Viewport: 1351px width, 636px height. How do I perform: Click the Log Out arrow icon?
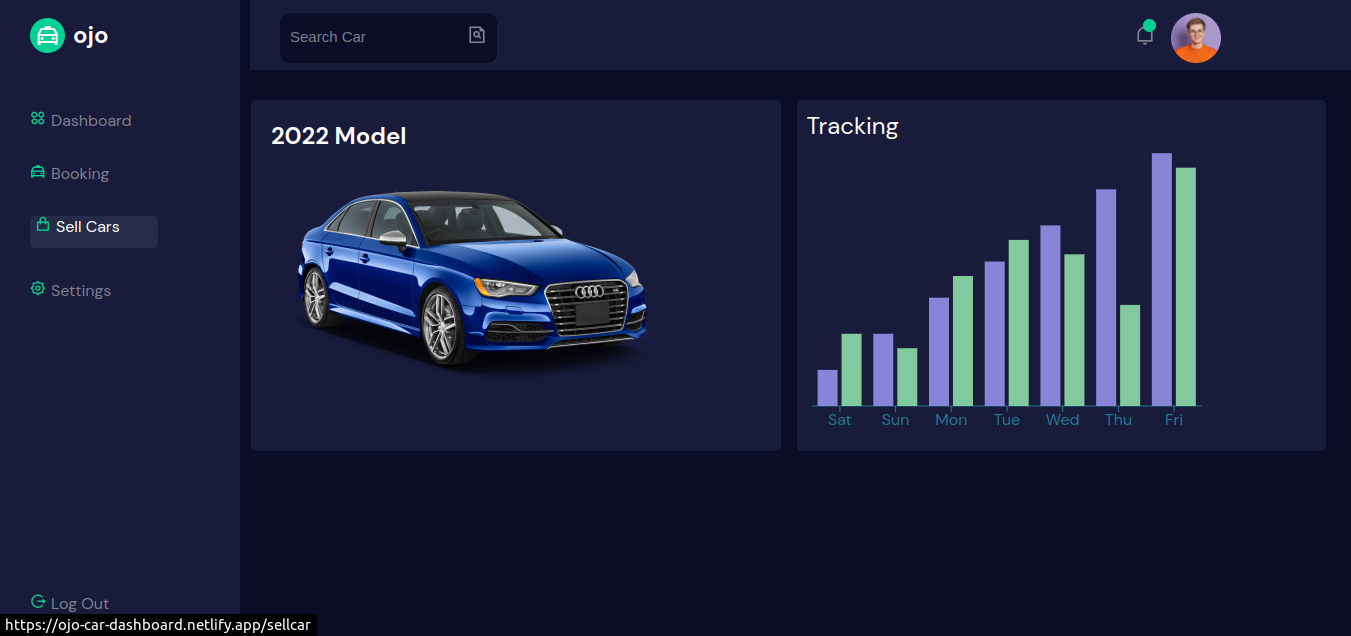pos(38,601)
